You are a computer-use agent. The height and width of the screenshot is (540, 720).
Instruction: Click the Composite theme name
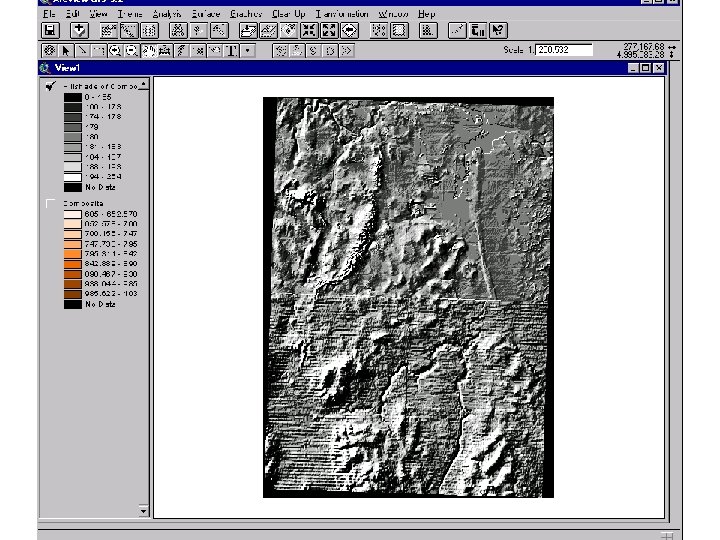[83, 203]
